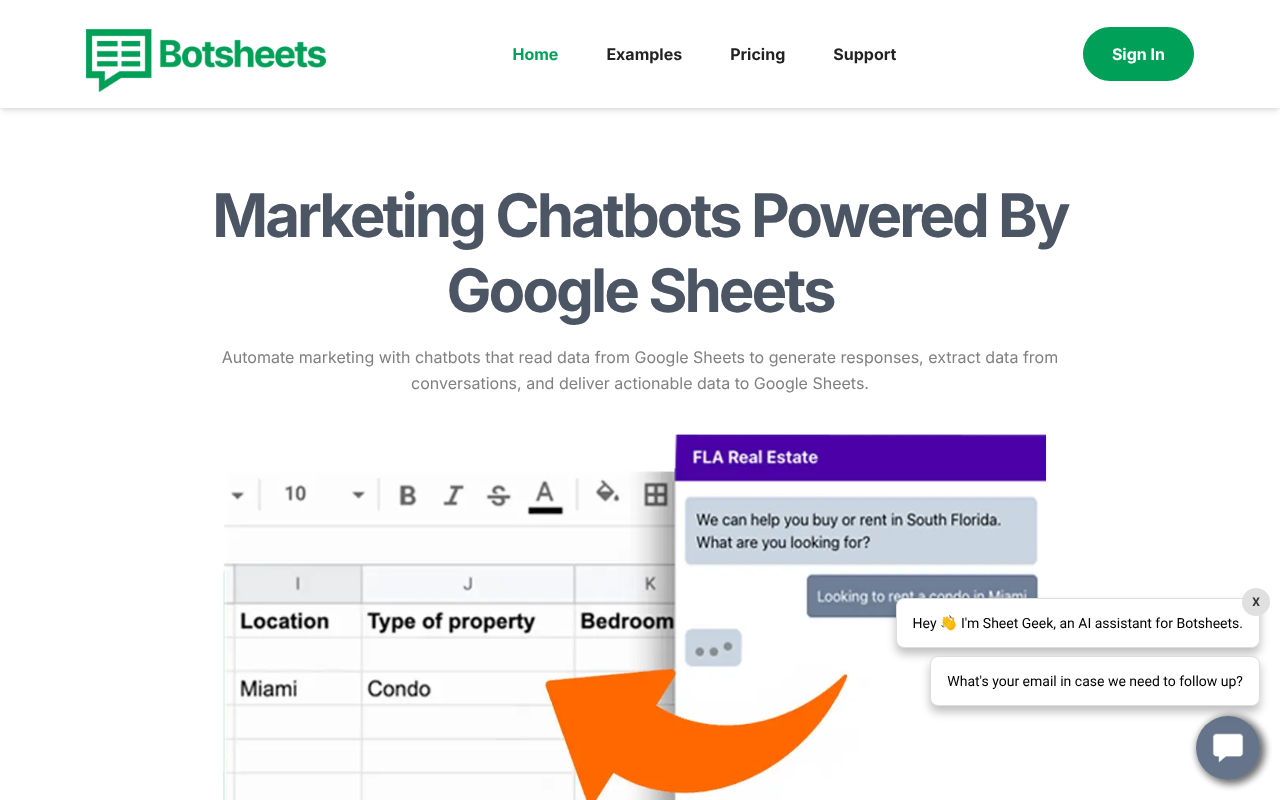
Task: Navigate to the Pricing section
Action: (x=757, y=54)
